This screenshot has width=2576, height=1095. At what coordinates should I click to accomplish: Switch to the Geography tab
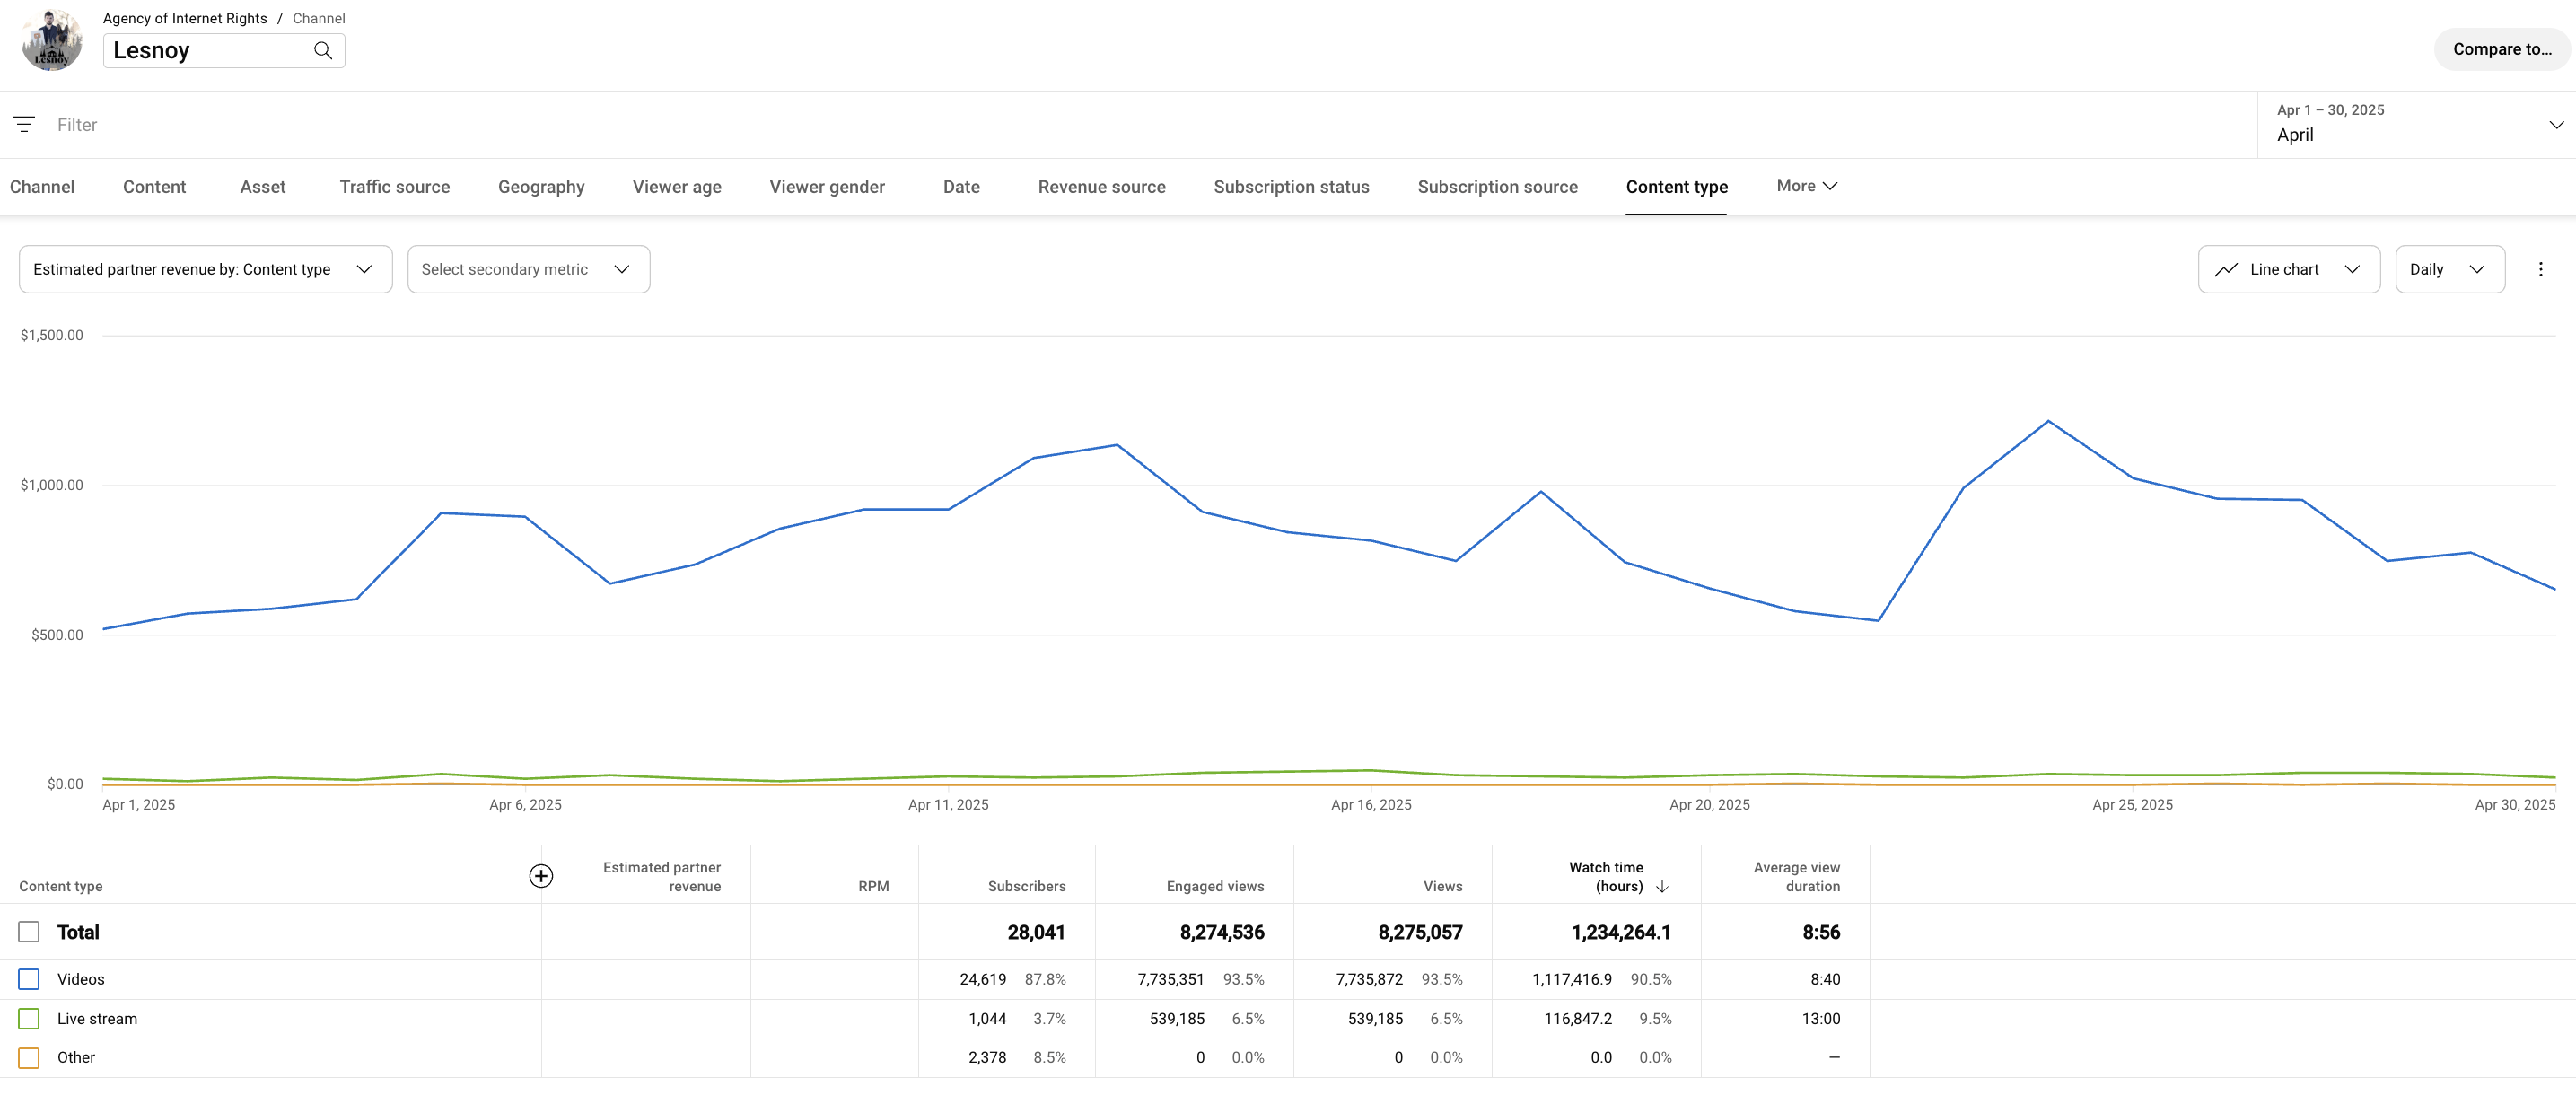click(541, 187)
